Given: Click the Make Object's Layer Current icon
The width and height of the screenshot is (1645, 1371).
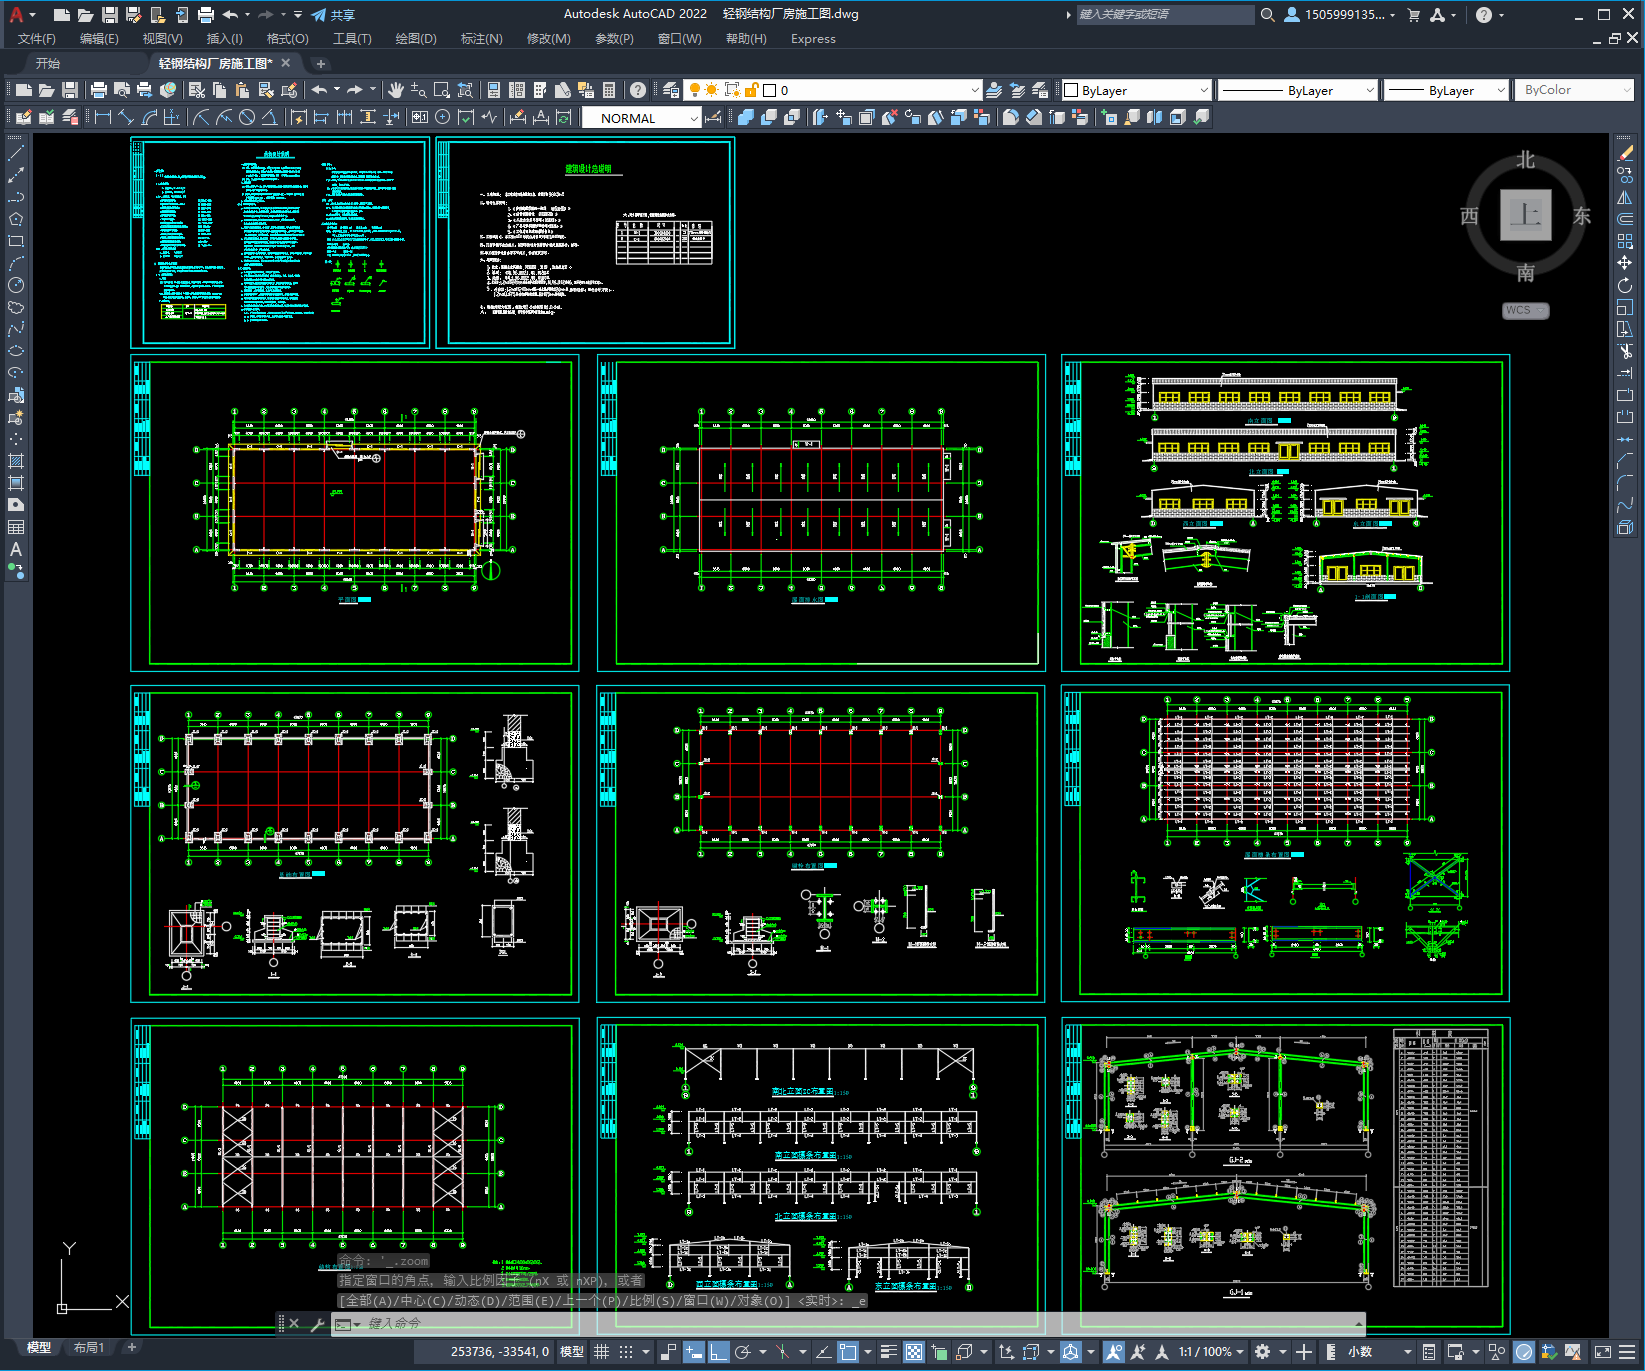Looking at the screenshot, I should tap(994, 90).
